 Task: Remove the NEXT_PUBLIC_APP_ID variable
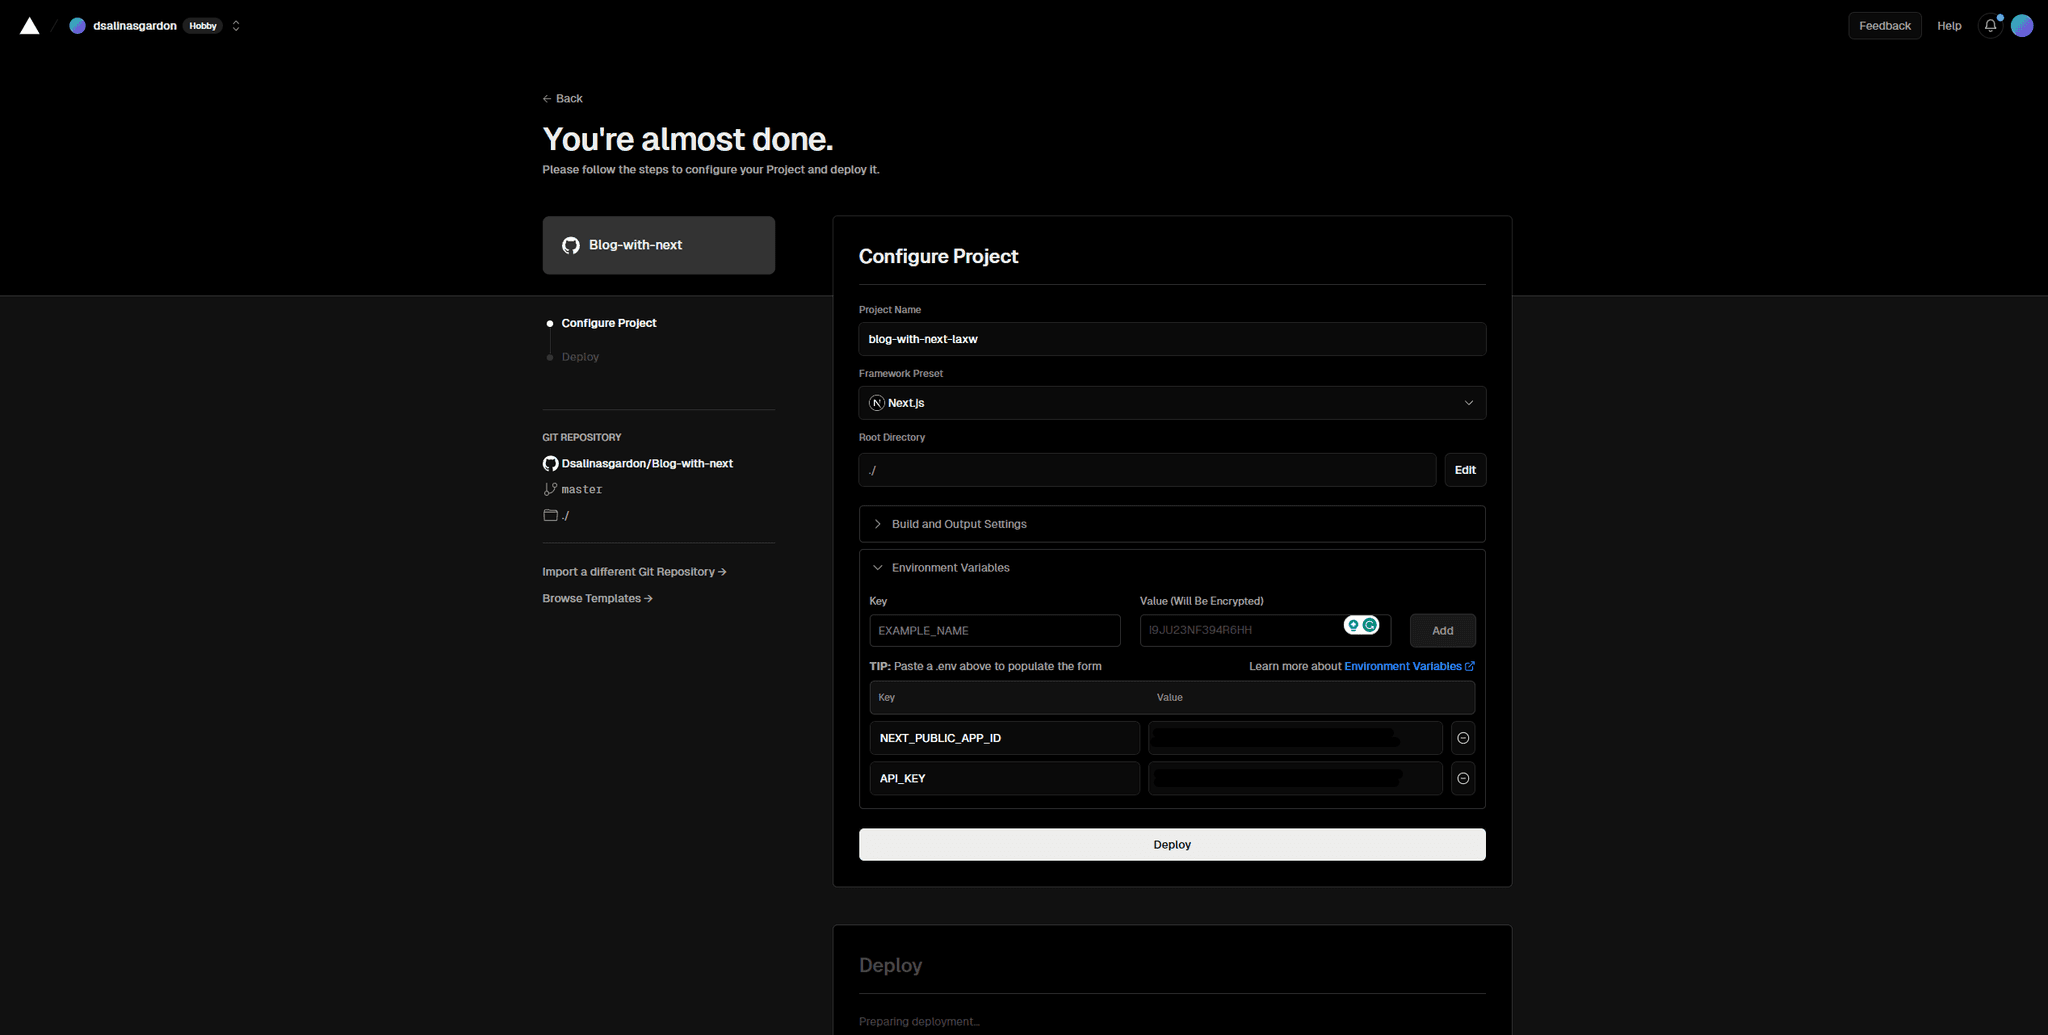coord(1463,738)
